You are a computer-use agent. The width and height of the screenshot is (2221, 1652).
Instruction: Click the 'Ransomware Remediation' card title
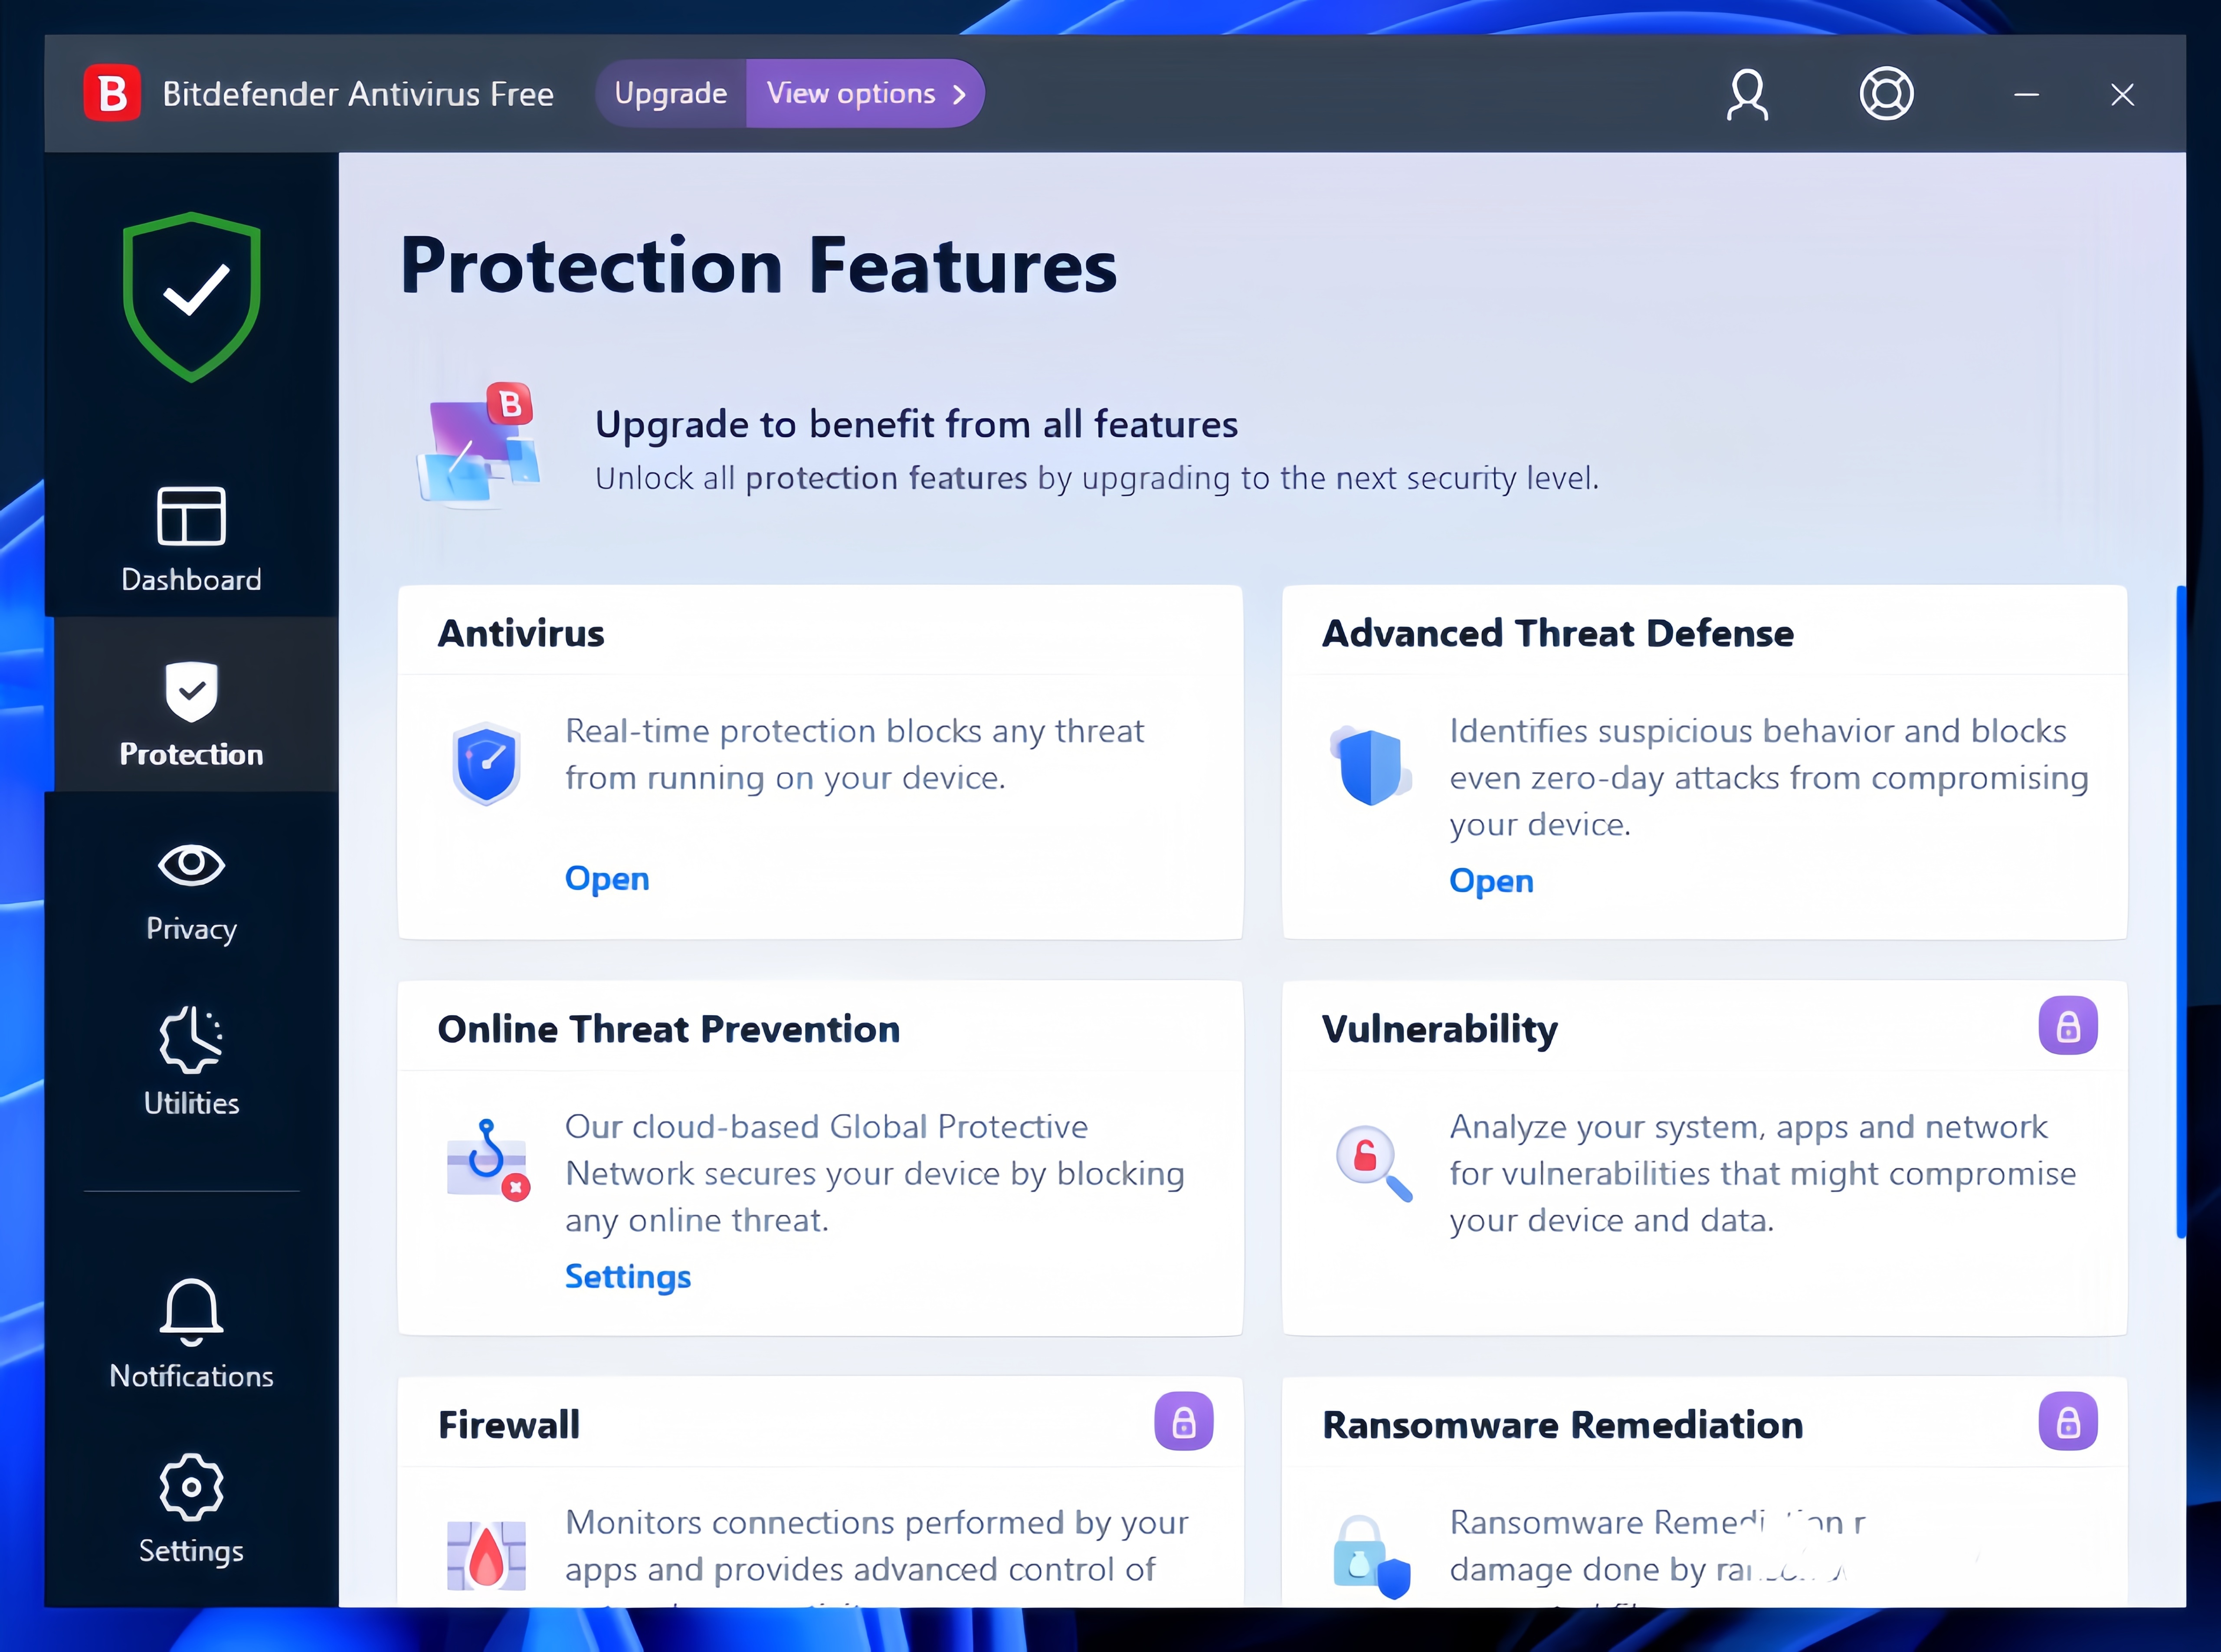1563,1425
